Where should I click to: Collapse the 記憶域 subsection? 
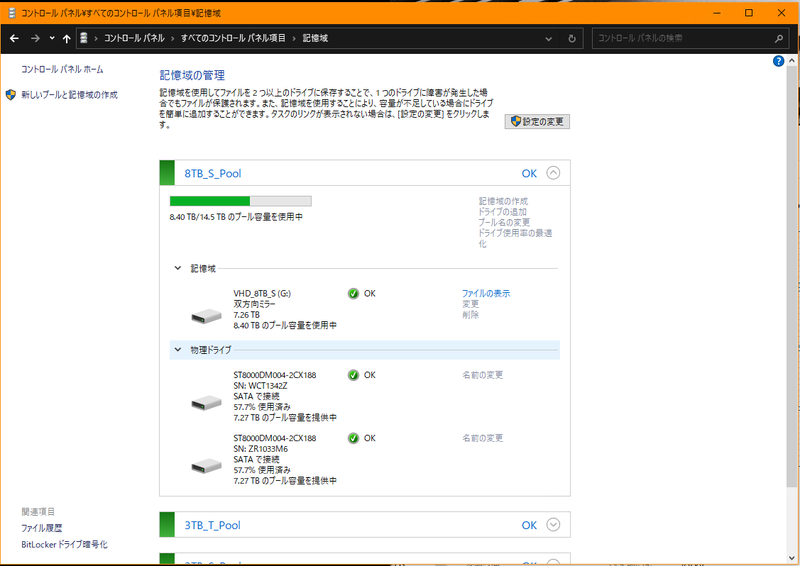click(178, 268)
